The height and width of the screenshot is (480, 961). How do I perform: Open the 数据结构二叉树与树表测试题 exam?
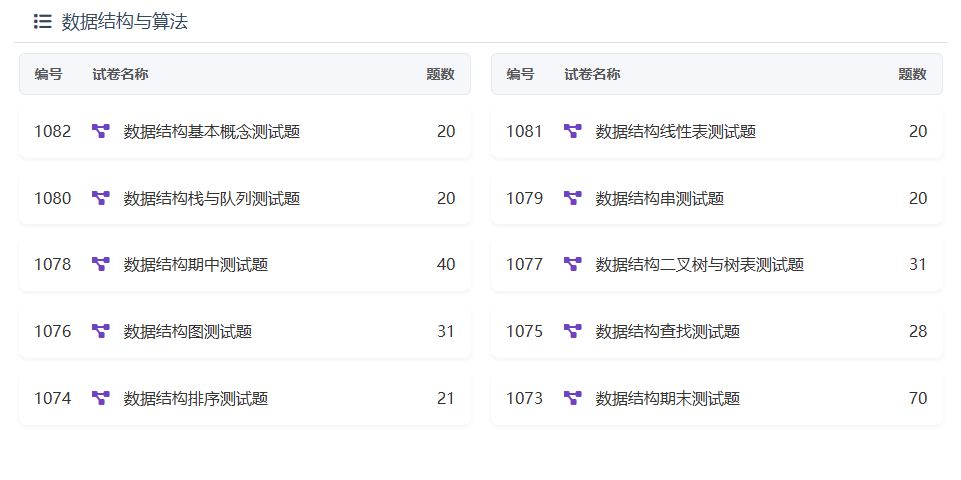[x=699, y=265]
